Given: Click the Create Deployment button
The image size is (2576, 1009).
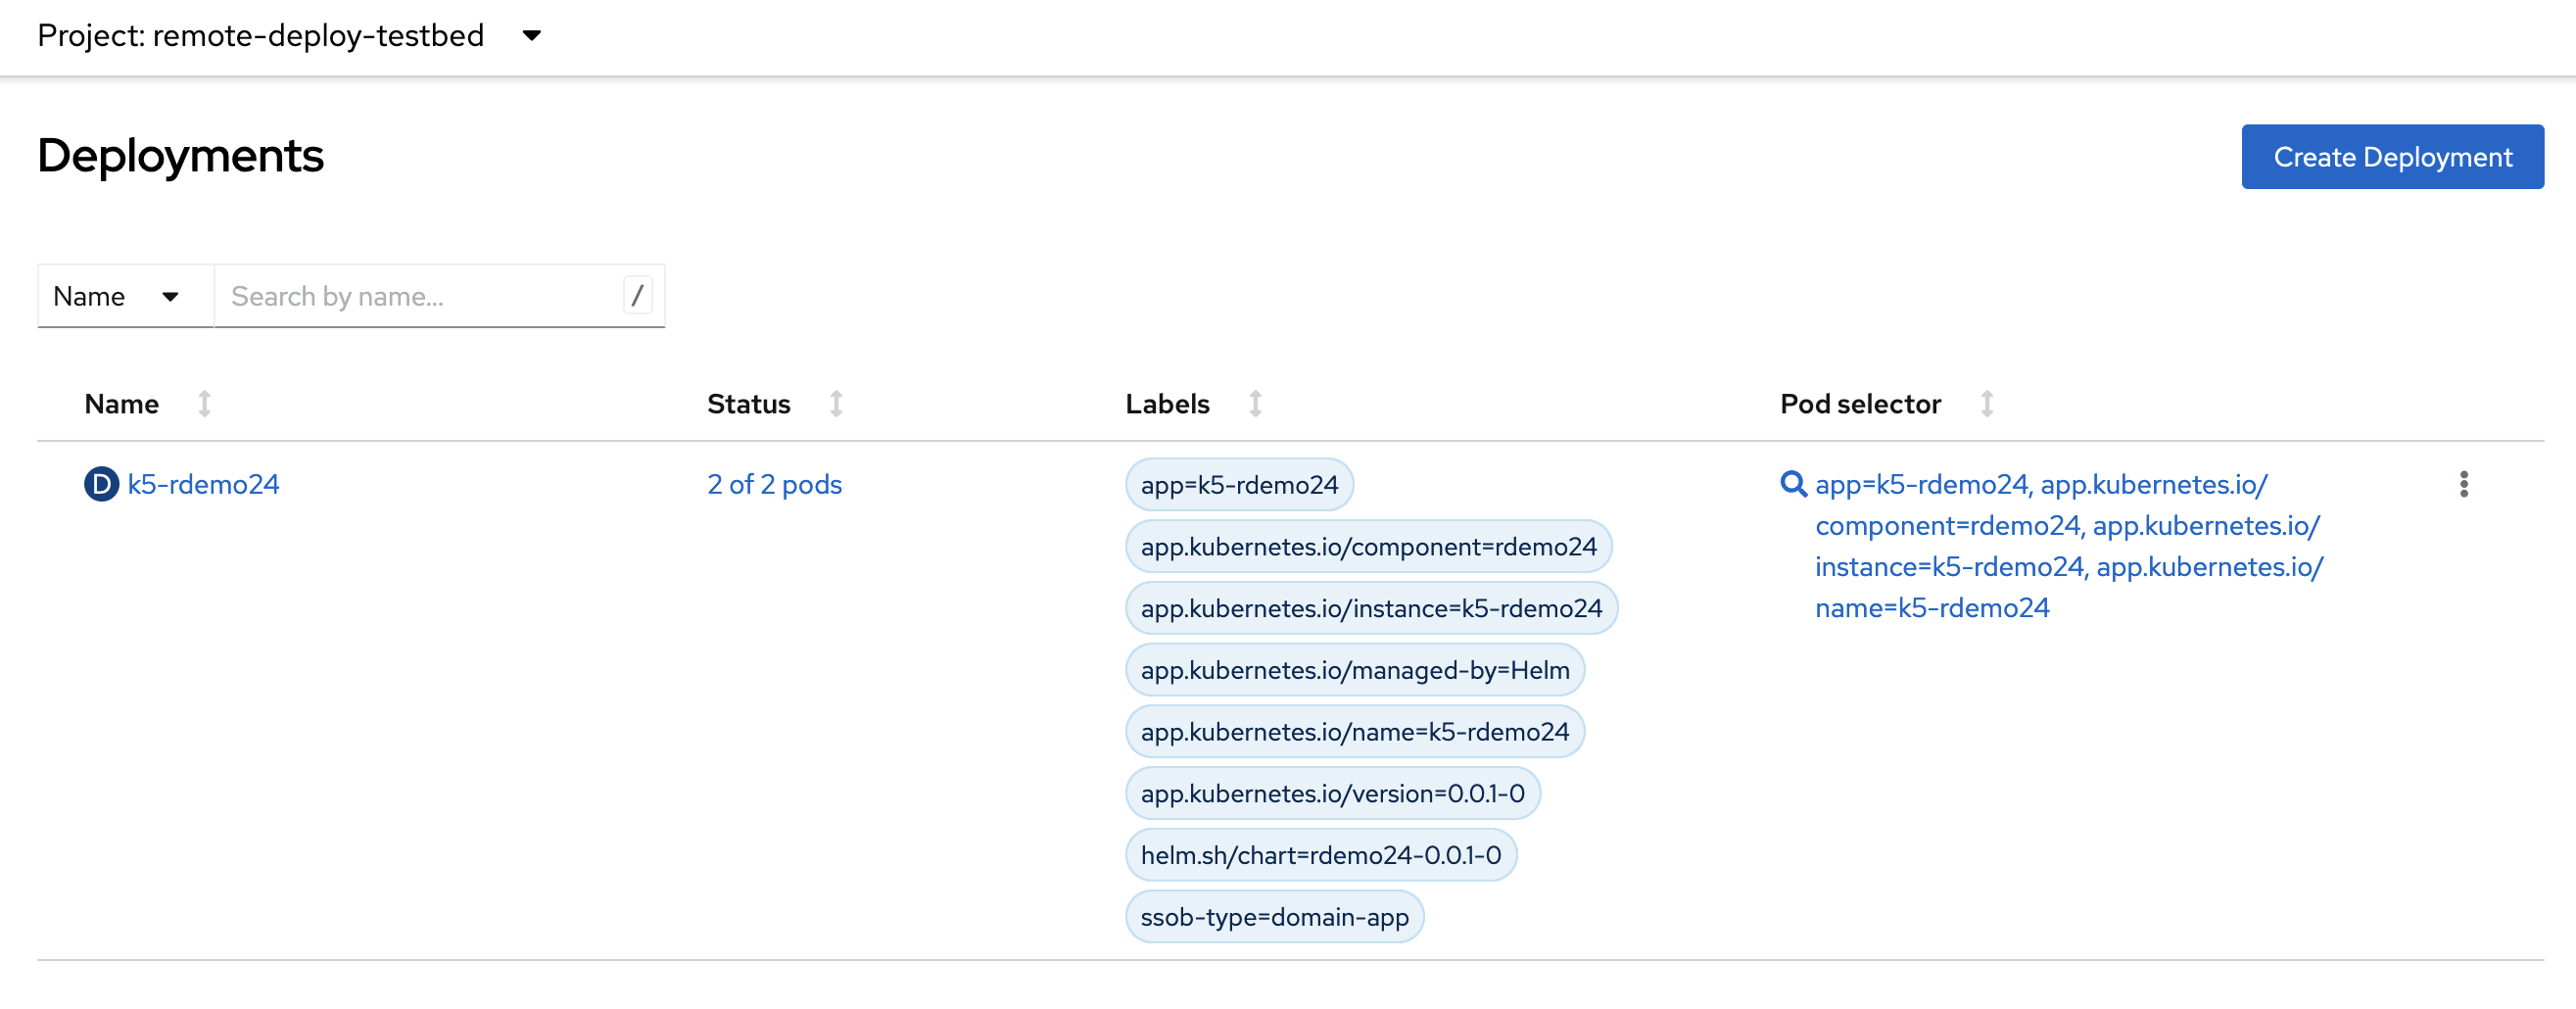Looking at the screenshot, I should (2392, 156).
